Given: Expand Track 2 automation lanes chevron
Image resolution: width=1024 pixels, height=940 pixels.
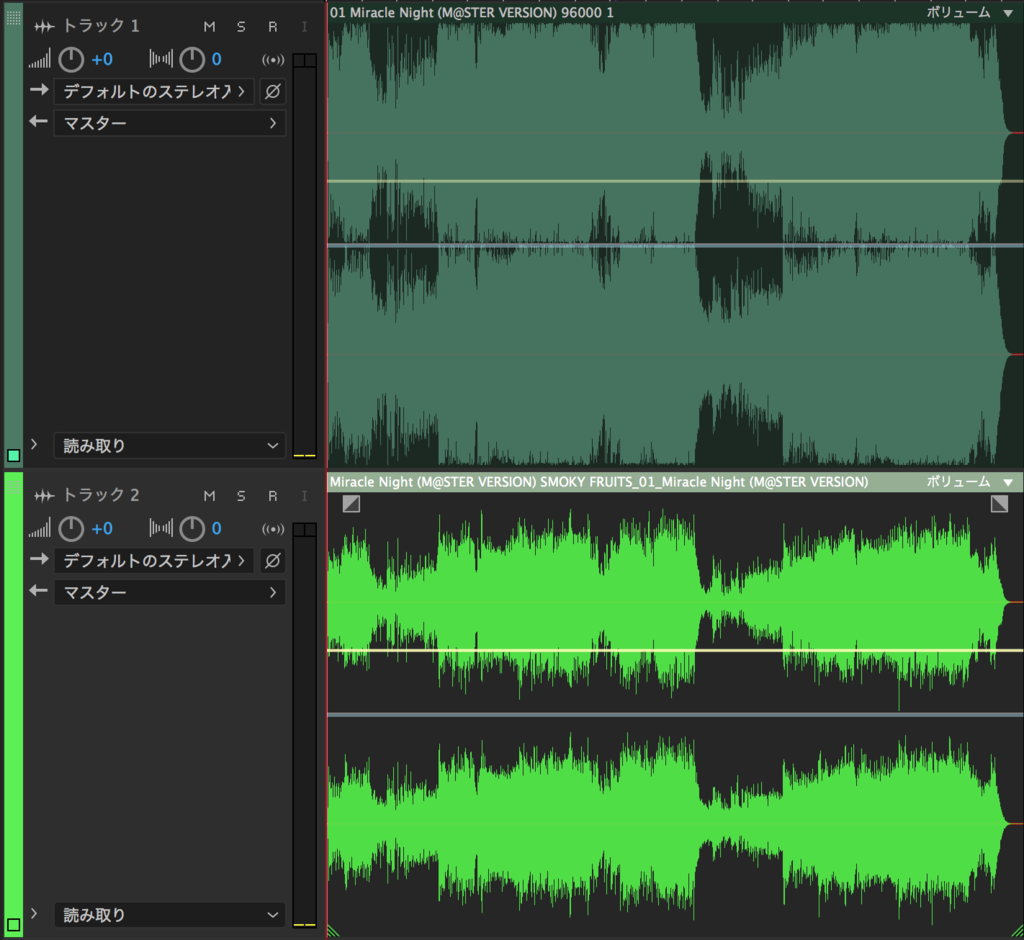Looking at the screenshot, I should (34, 913).
